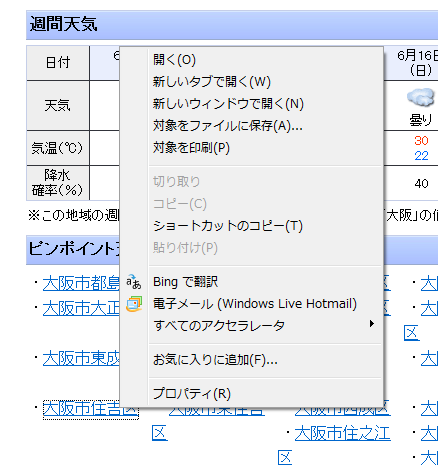Click the high temperature value 30
Viewport: 438px width, 465px height.
click(421, 141)
